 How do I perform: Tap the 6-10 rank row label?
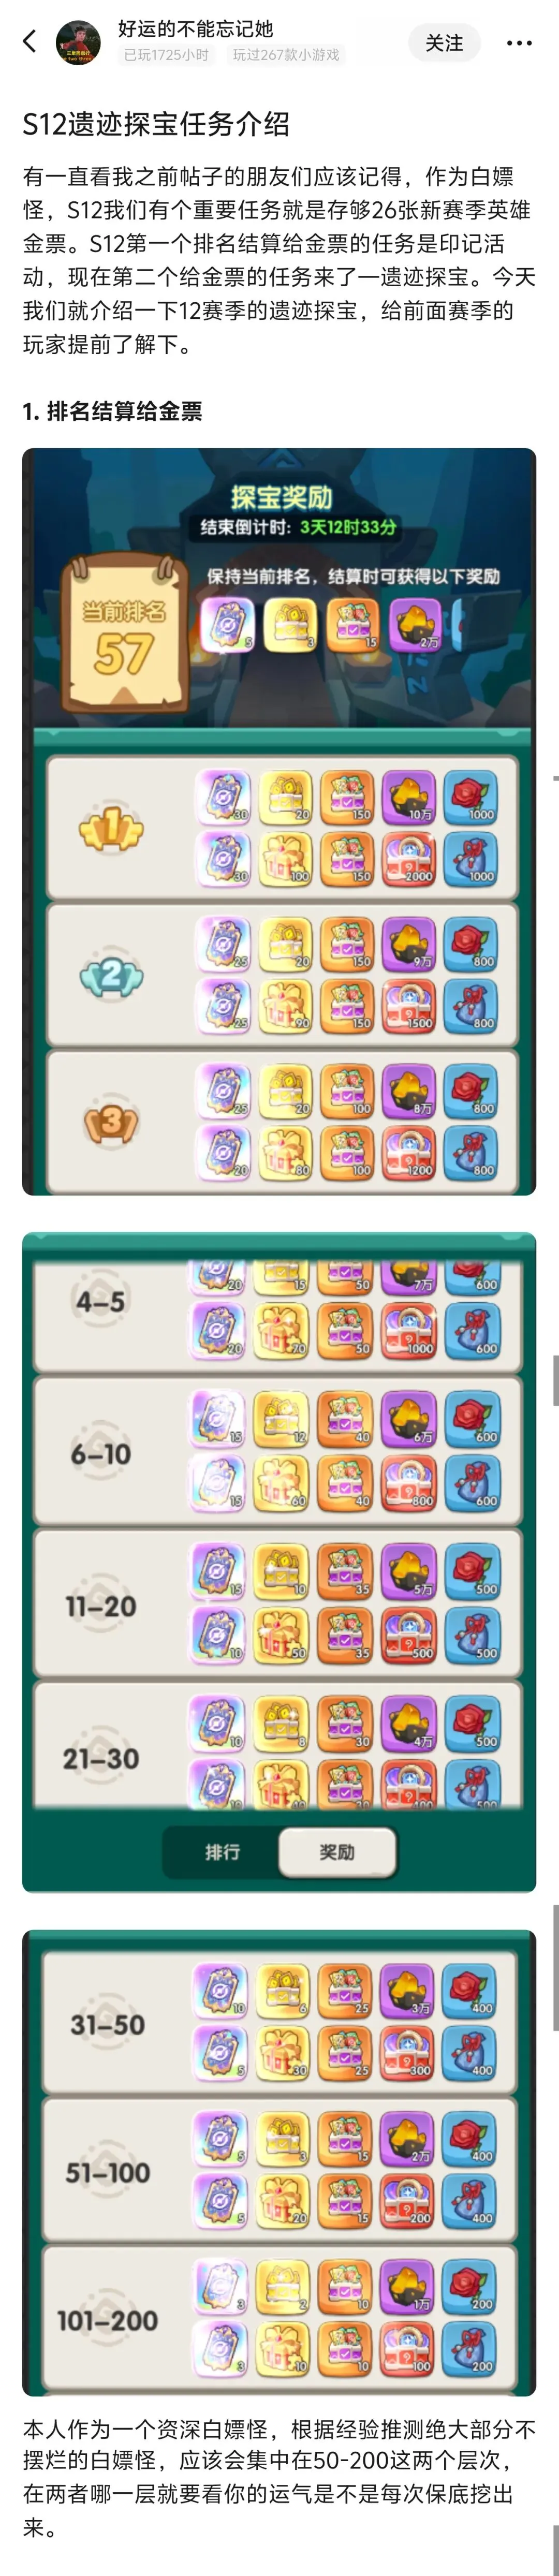click(x=101, y=1454)
